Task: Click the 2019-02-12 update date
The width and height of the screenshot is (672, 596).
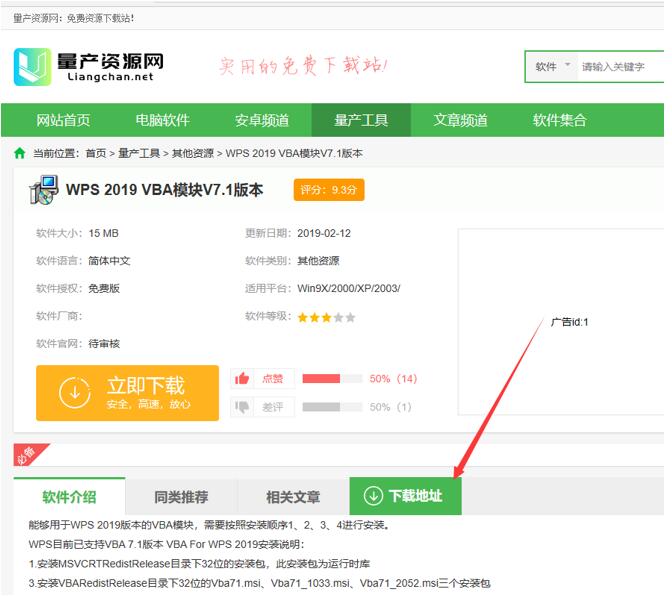Action: pyautogui.click(x=324, y=233)
